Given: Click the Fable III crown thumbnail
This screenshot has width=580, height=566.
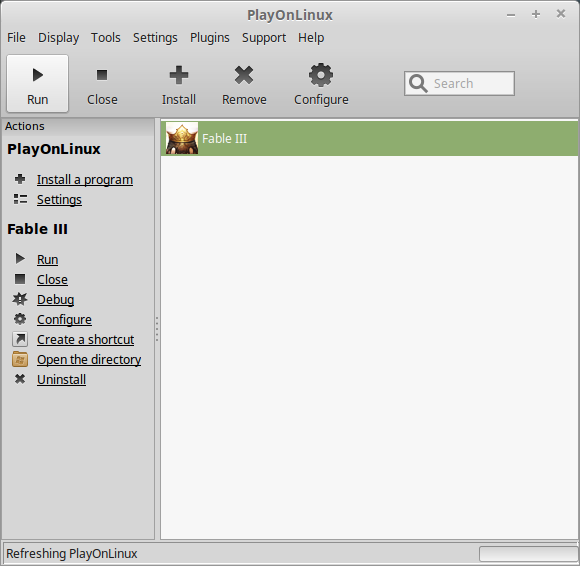Looking at the screenshot, I should pyautogui.click(x=182, y=138).
